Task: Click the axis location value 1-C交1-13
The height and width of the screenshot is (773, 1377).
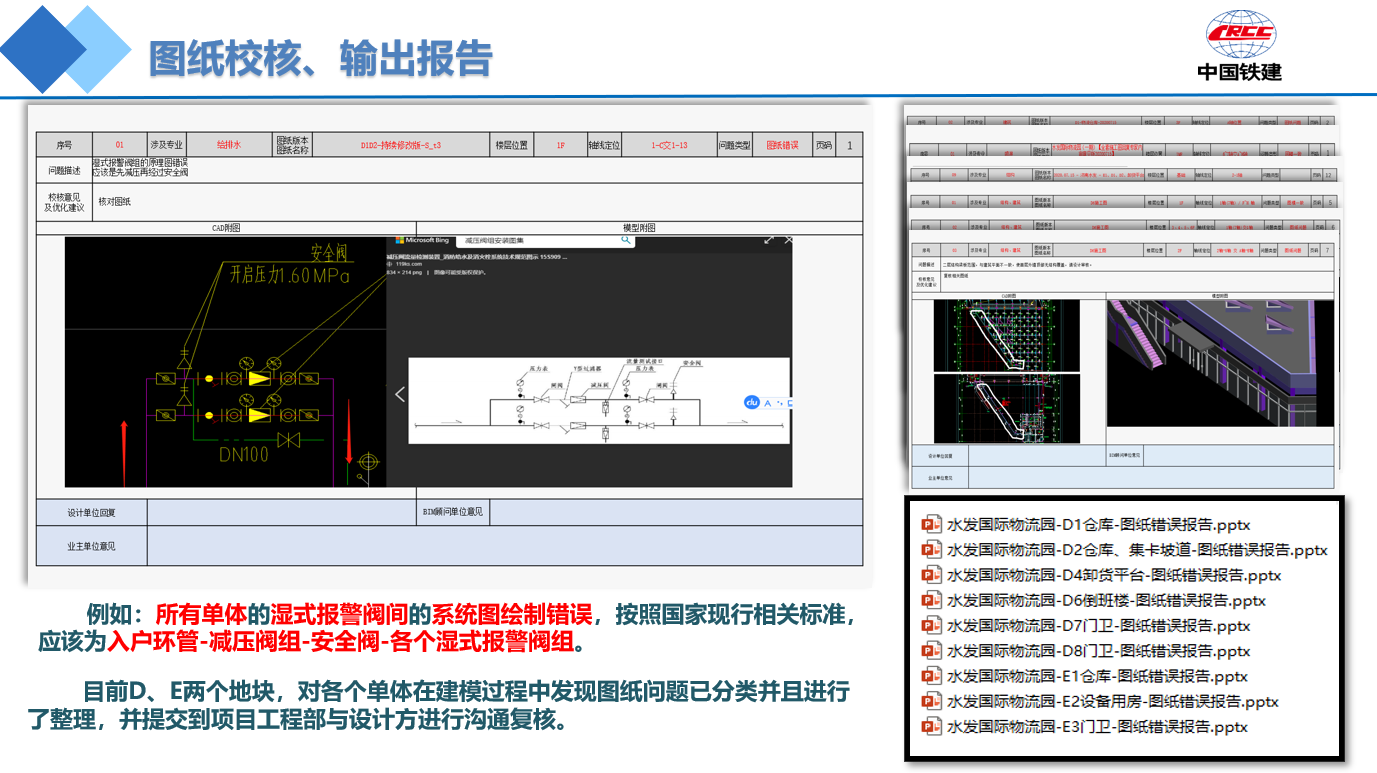Action: tap(669, 145)
